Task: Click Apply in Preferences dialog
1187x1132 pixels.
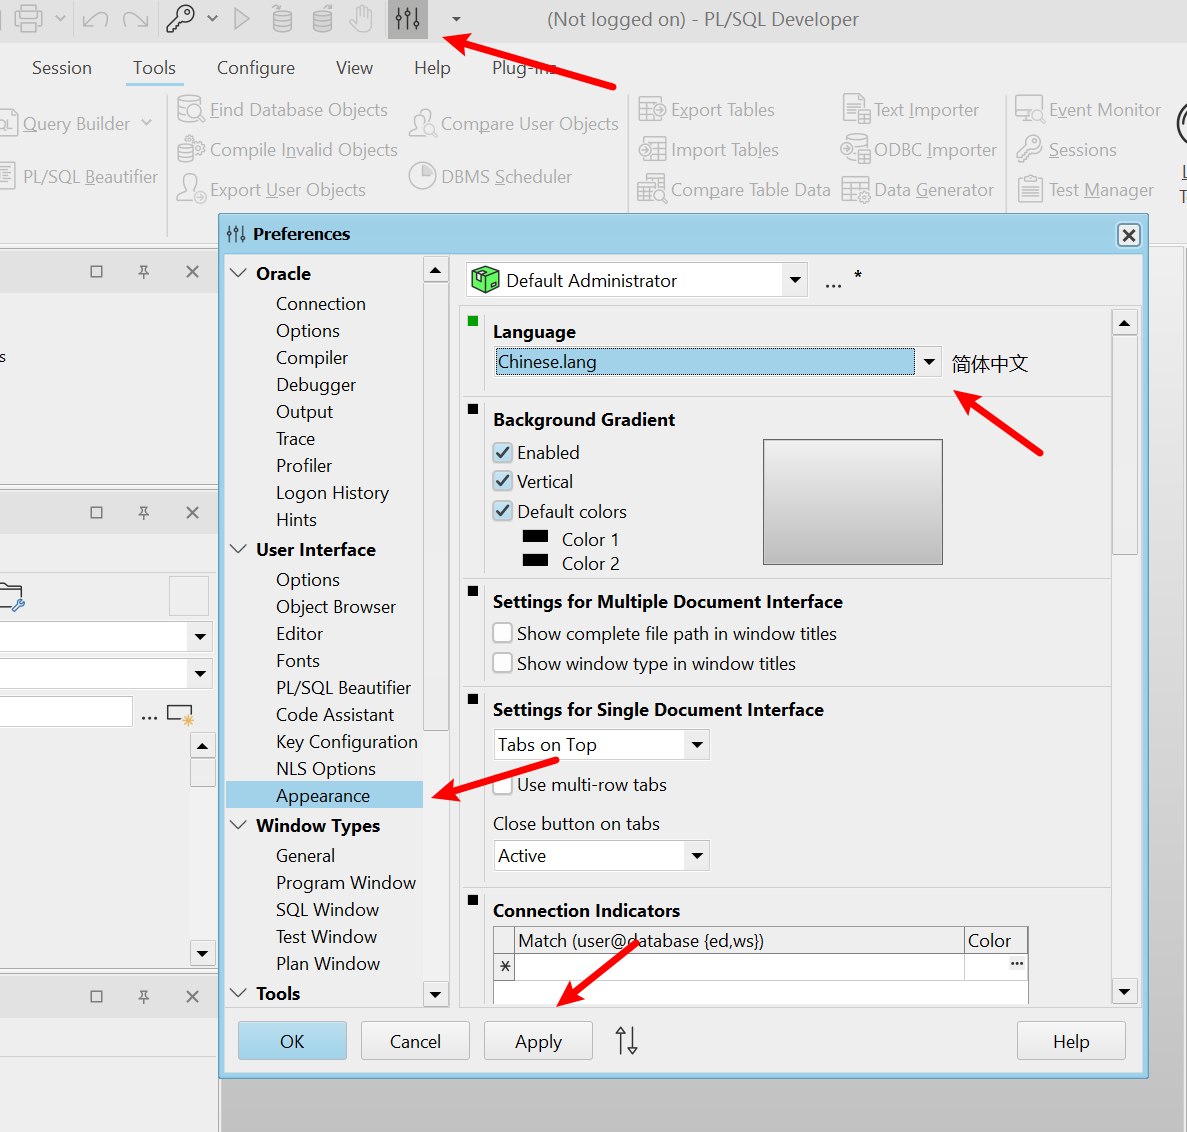Action: pos(538,1040)
